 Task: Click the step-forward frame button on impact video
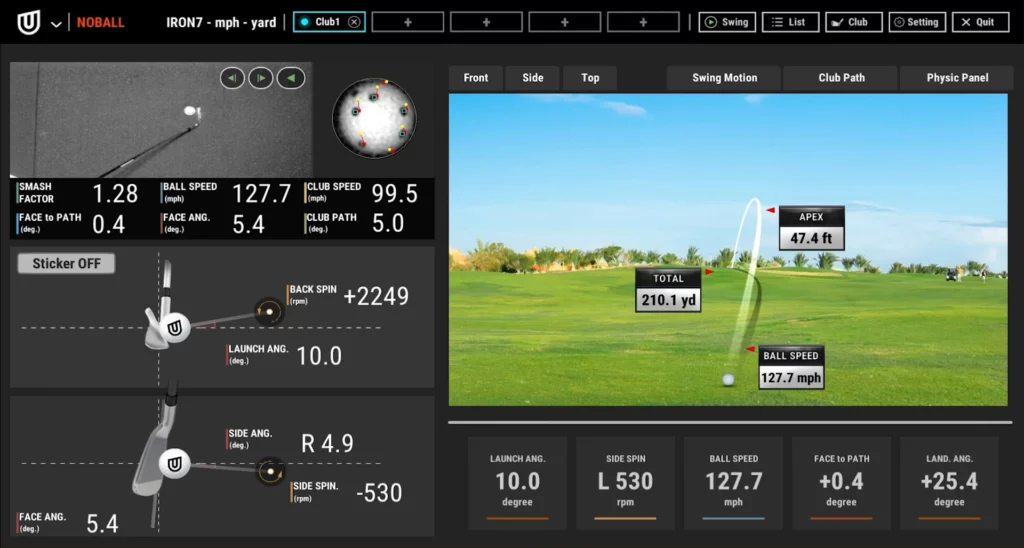261,78
